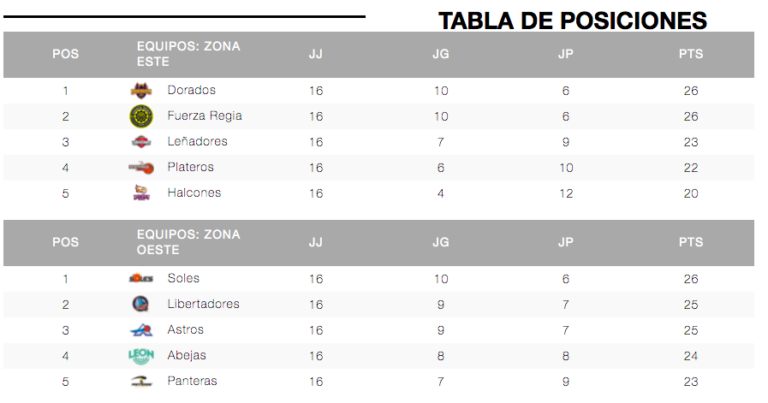Select the Panteras team logo
Image resolution: width=768 pixels, height=403 pixels.
click(141, 381)
